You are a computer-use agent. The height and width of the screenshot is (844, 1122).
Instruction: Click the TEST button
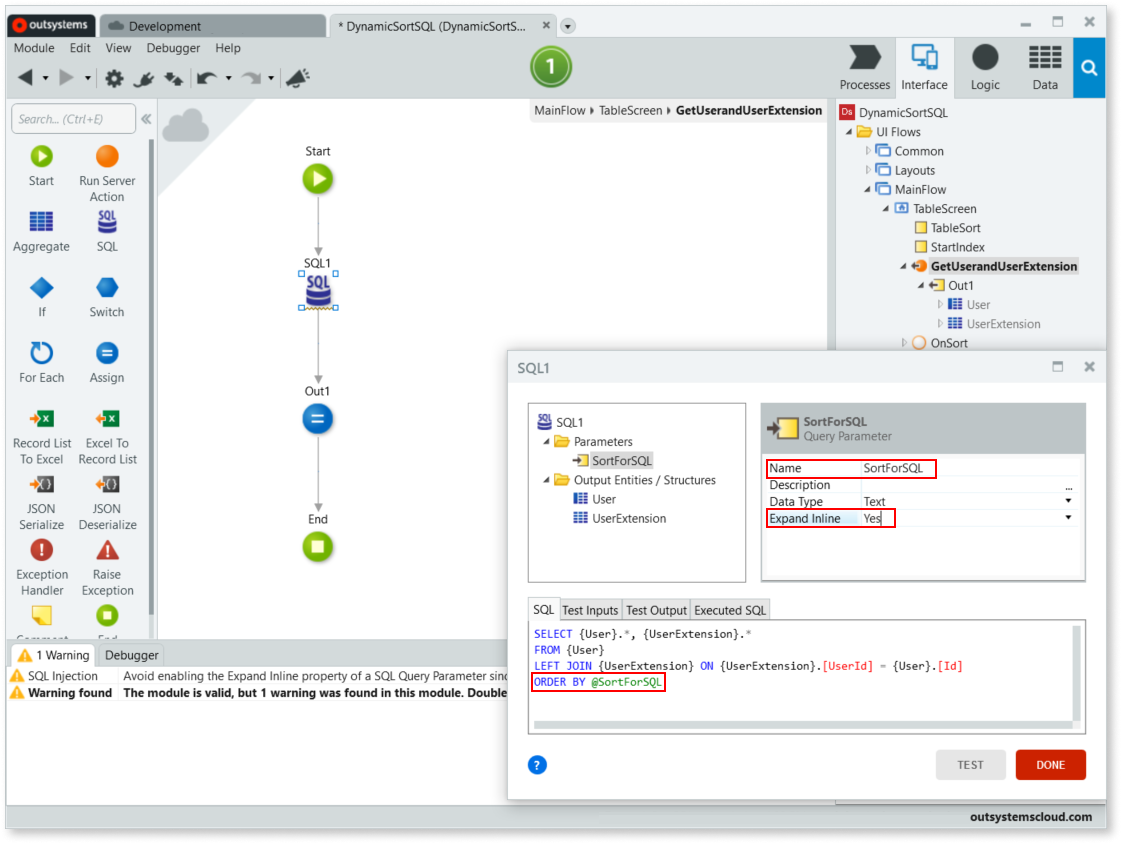tap(970, 765)
